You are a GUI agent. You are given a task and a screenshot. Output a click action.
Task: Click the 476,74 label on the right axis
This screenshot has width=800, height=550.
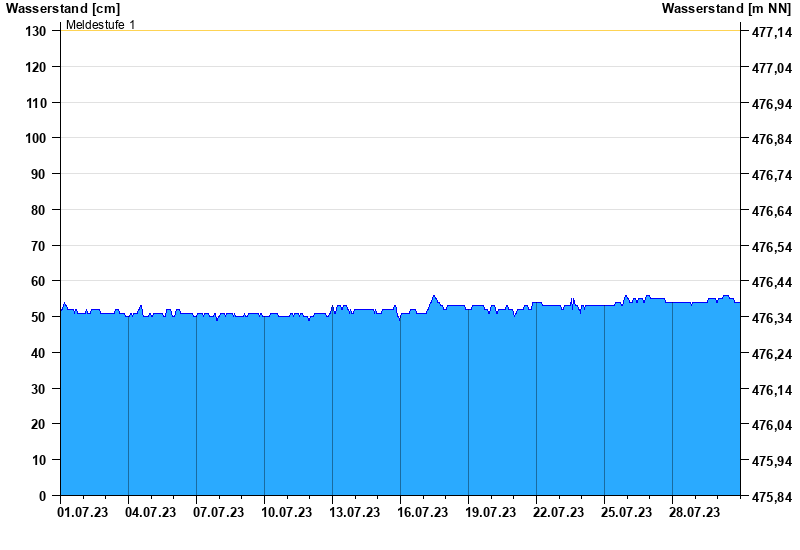click(769, 175)
